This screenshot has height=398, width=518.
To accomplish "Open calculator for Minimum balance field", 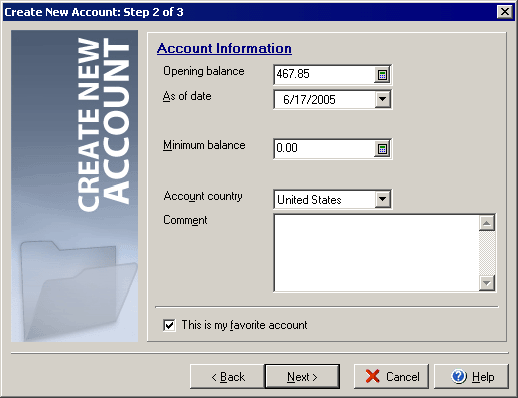I will [x=382, y=149].
